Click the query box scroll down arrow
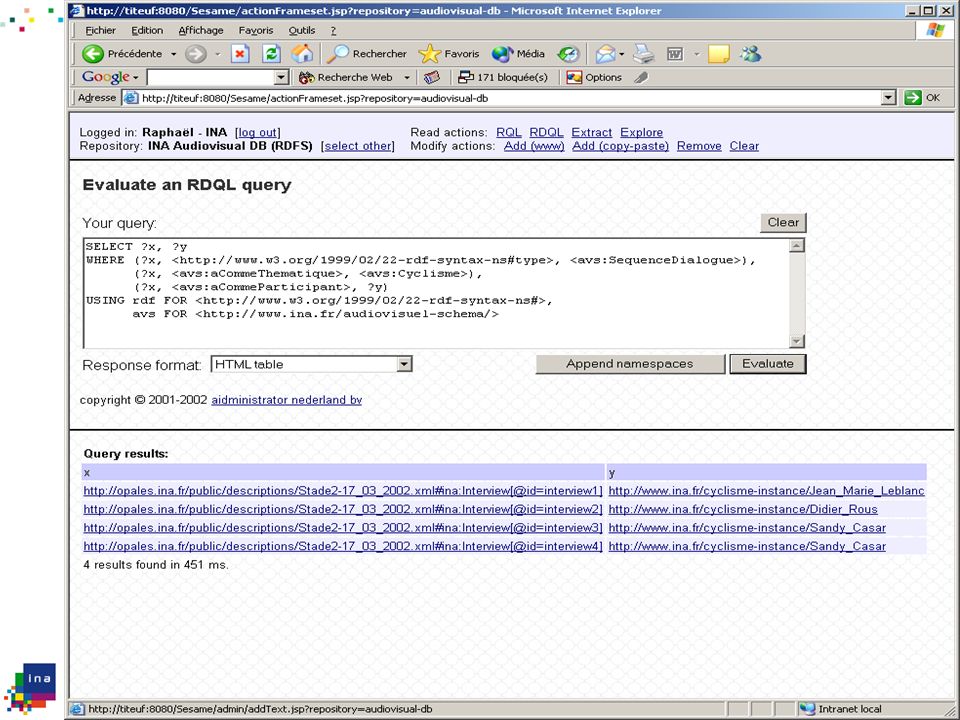960x720 pixels. pyautogui.click(x=797, y=341)
